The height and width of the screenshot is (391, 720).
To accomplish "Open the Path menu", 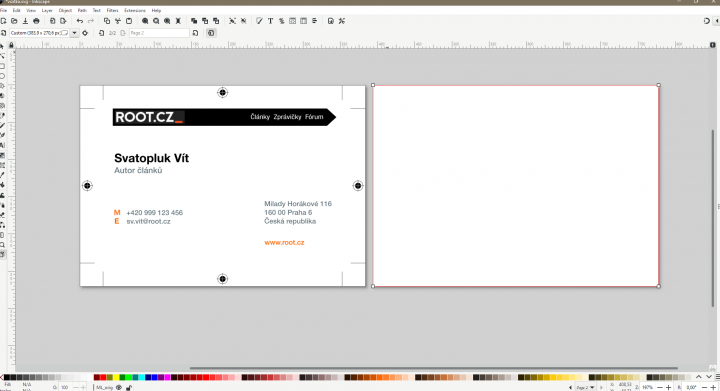I will click(82, 10).
